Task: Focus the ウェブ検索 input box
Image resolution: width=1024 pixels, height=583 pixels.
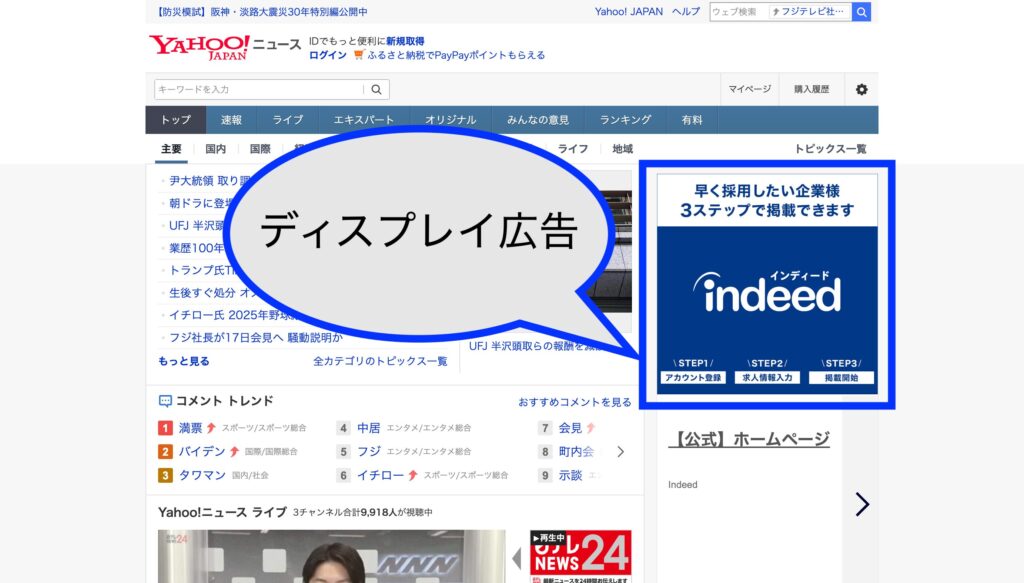Action: point(739,12)
